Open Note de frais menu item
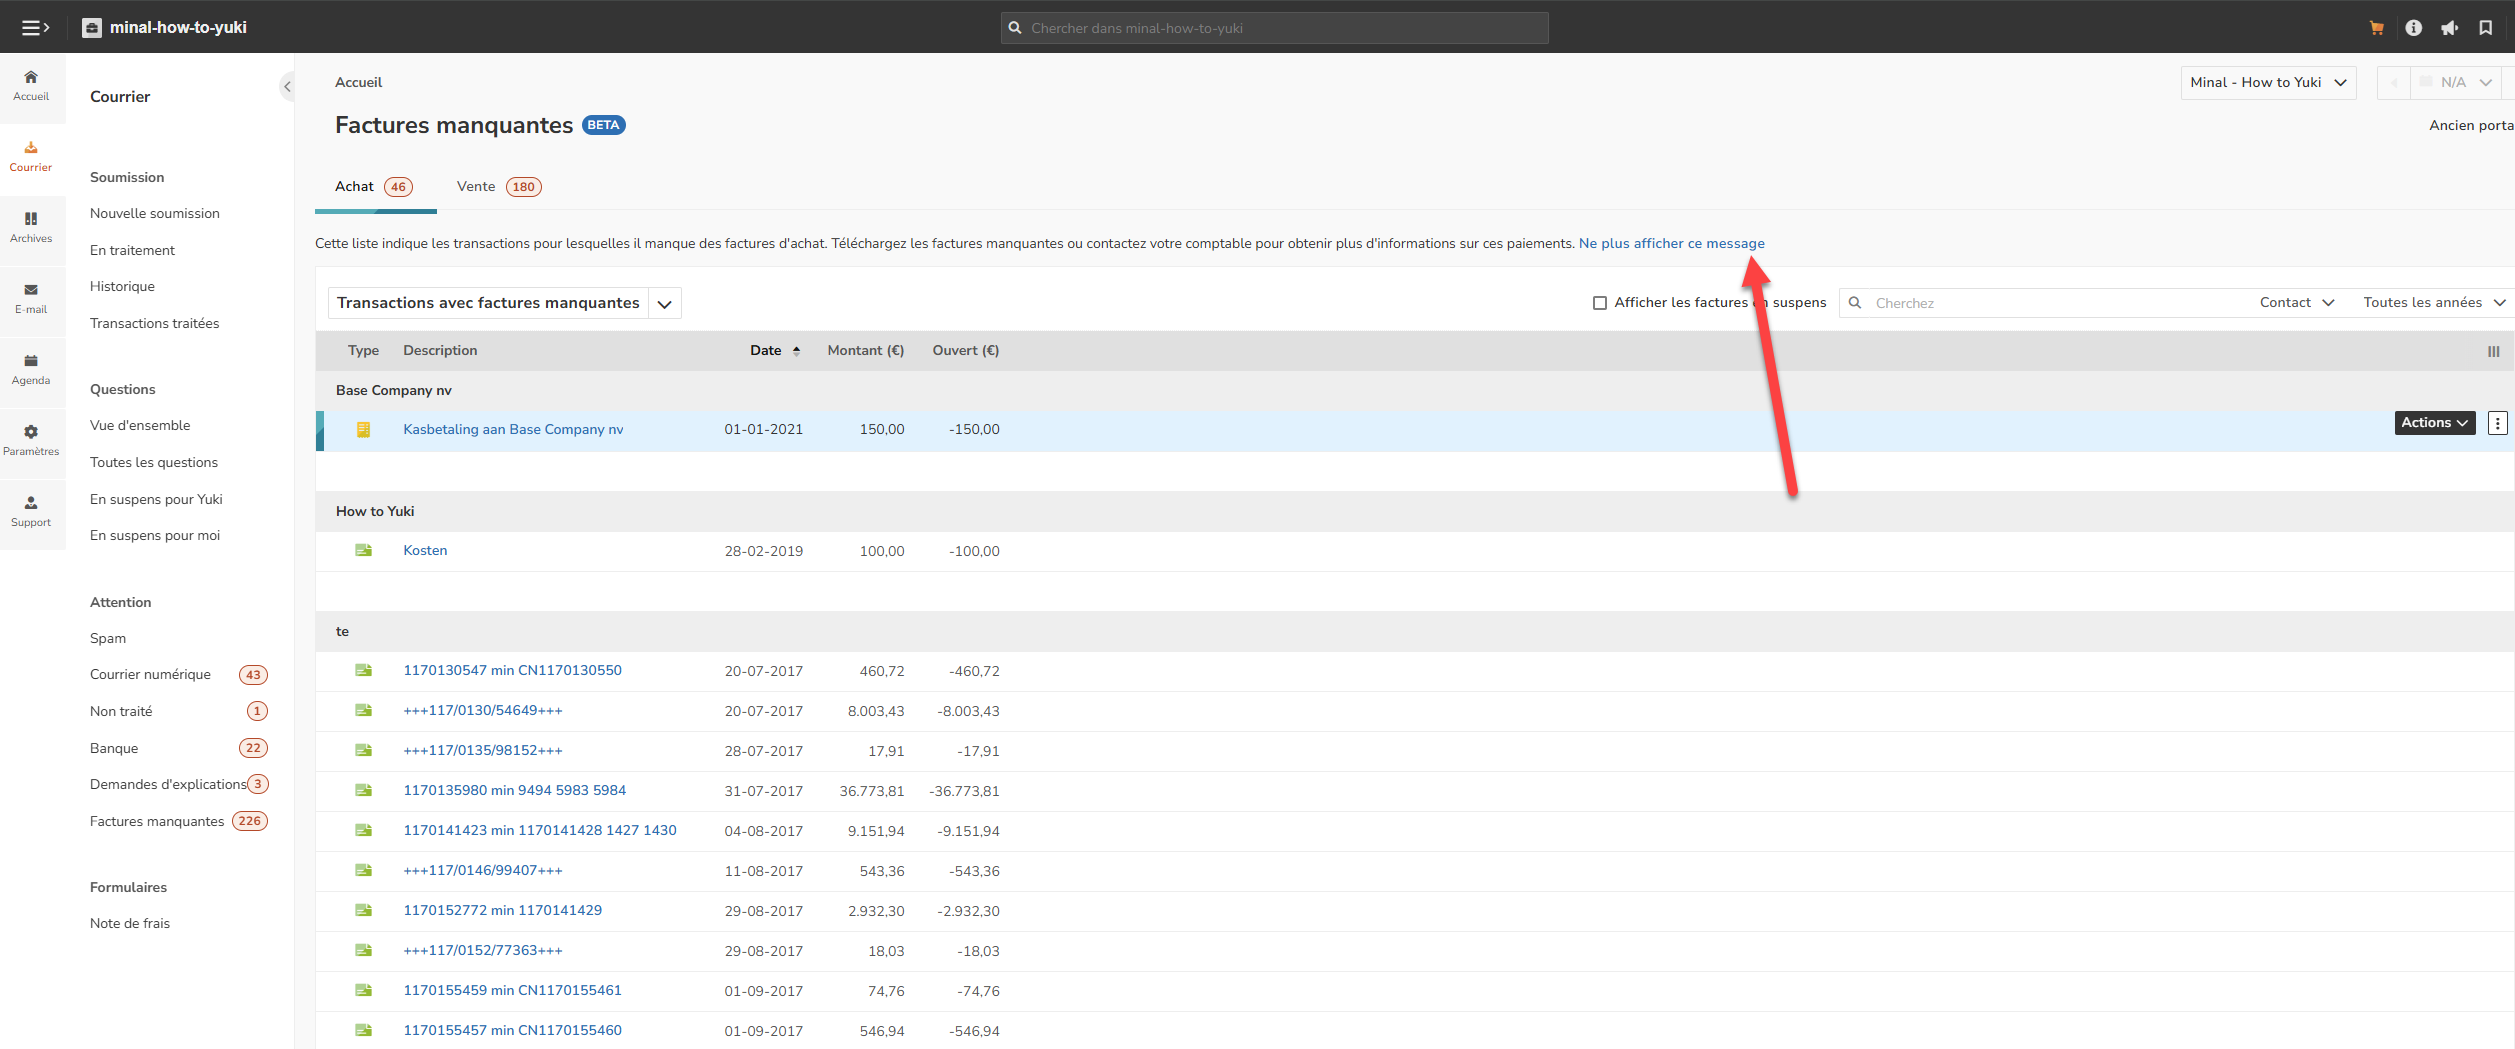The height and width of the screenshot is (1049, 2515). [130, 924]
